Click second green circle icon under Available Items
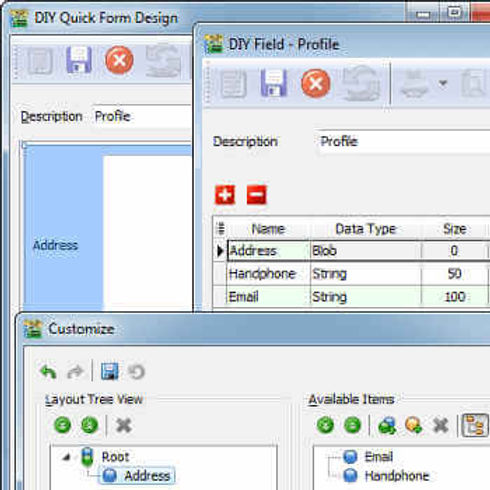 pos(352,425)
